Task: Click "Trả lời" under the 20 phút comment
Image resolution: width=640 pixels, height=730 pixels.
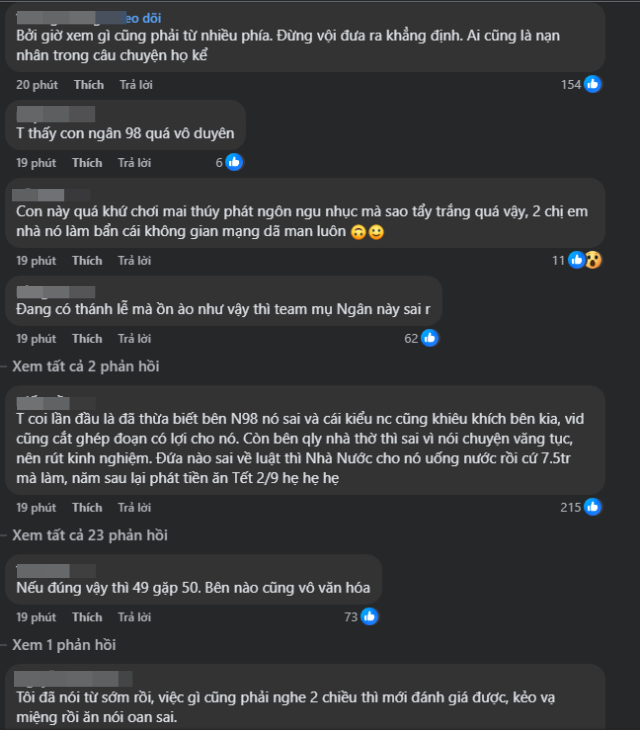Action: tap(134, 85)
